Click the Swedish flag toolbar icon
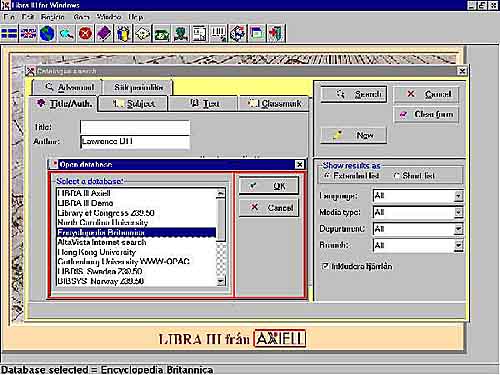 (x=9, y=34)
